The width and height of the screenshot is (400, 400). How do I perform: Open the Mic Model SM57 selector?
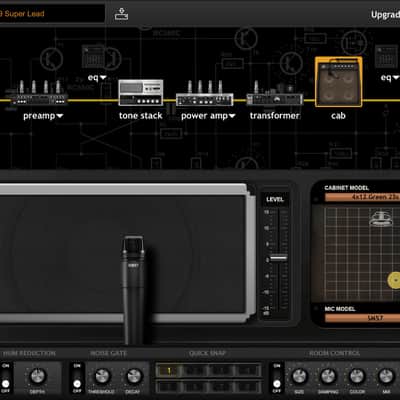click(362, 318)
